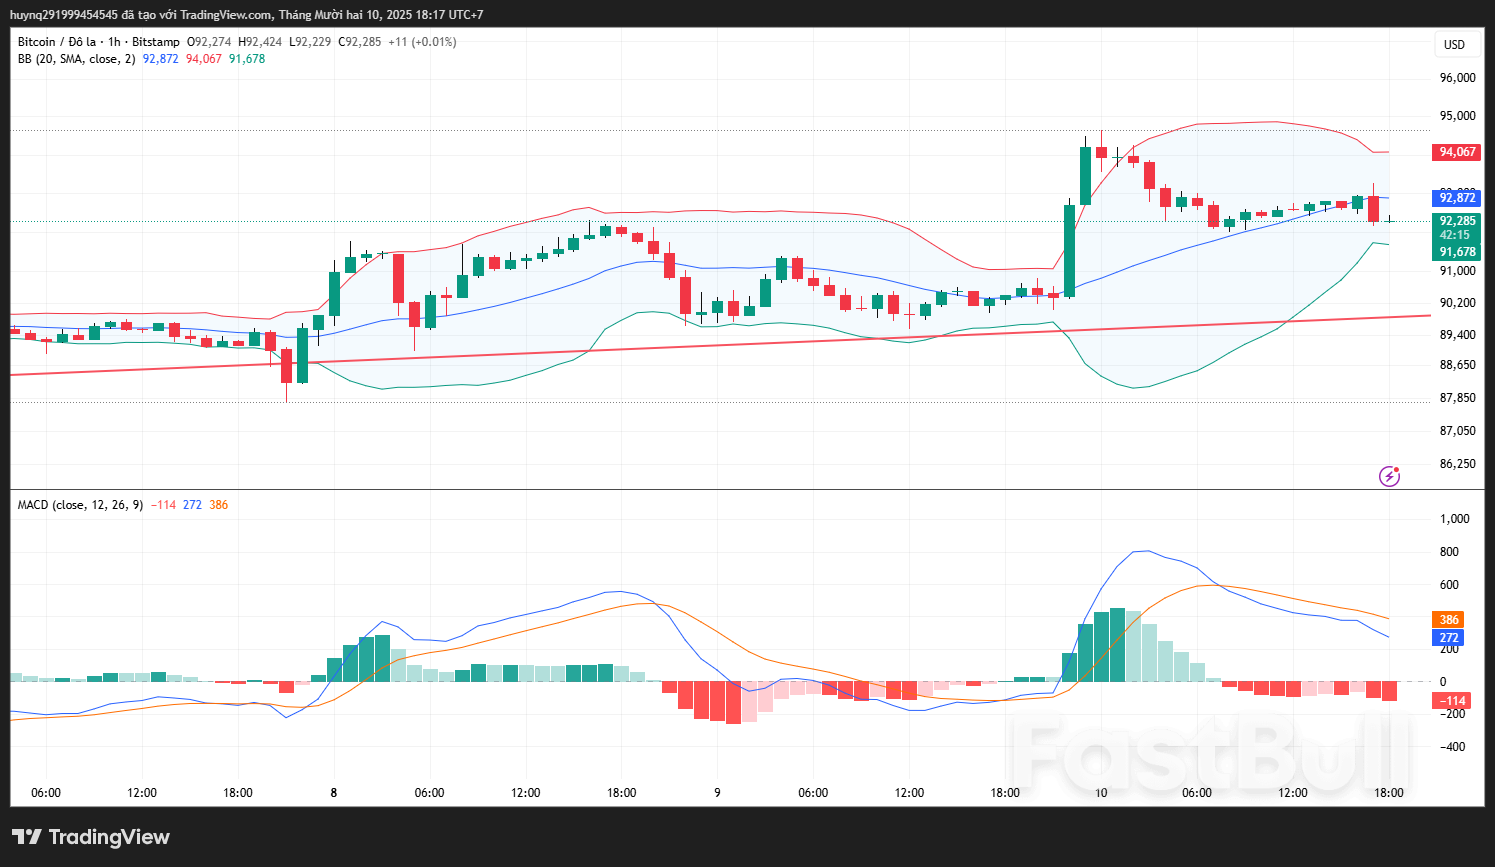Click the 1h interval in chart title
Viewport: 1495px width, 867px height.
pos(114,42)
